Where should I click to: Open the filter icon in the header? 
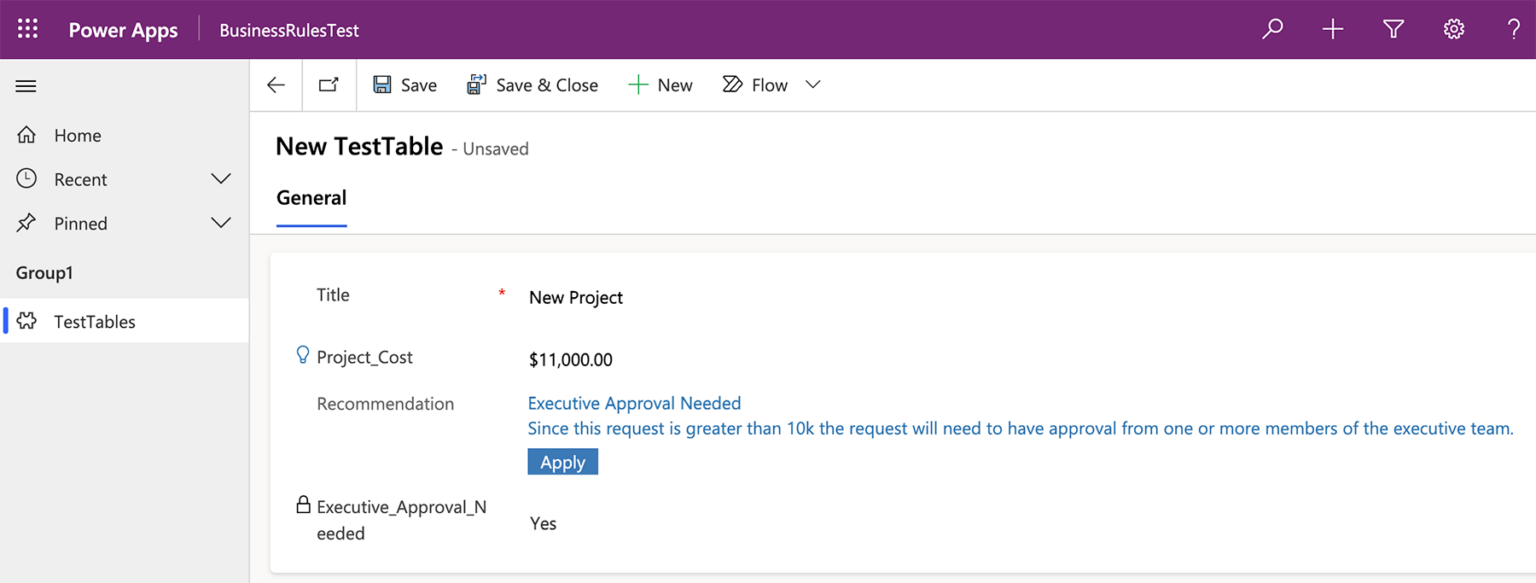1393,29
